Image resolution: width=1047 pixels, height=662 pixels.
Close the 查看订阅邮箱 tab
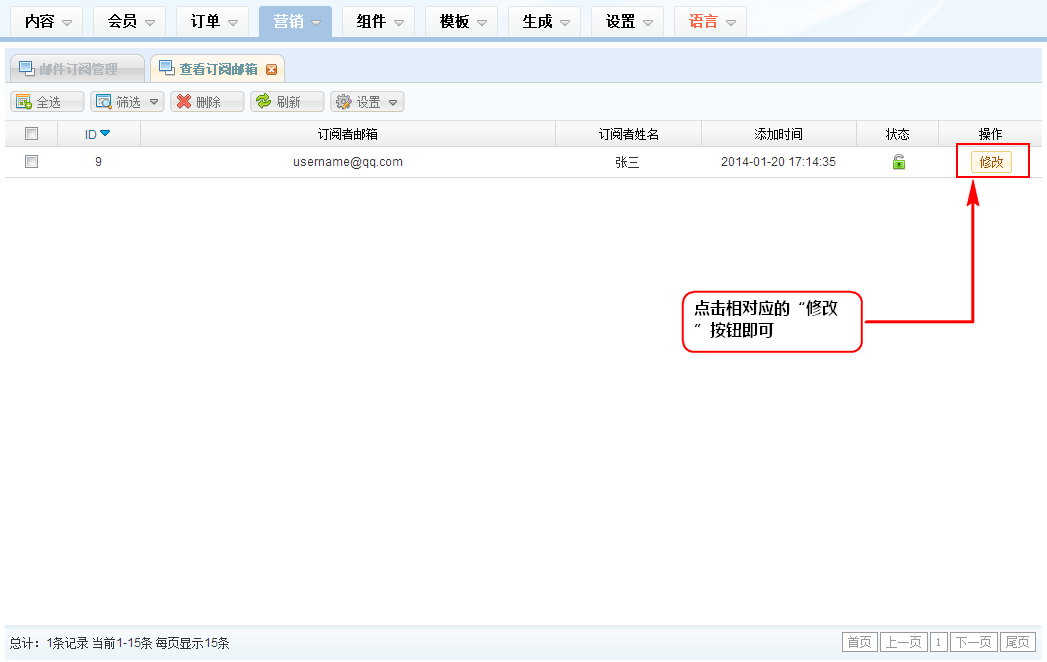271,69
